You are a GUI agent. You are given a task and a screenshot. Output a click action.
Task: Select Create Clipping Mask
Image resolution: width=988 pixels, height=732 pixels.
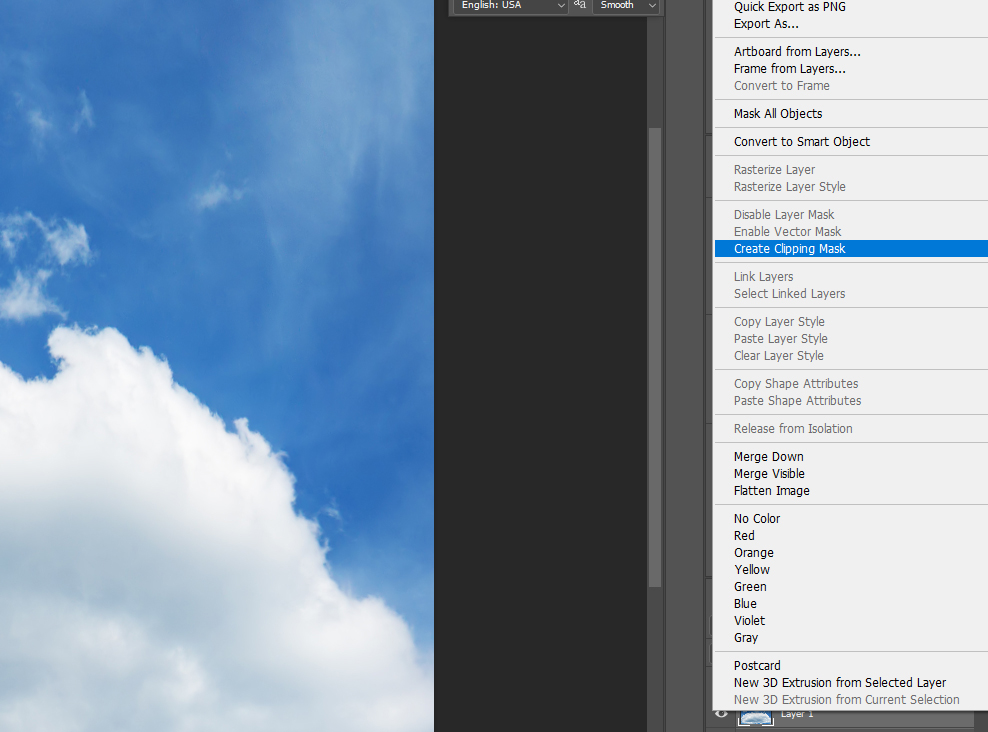851,249
